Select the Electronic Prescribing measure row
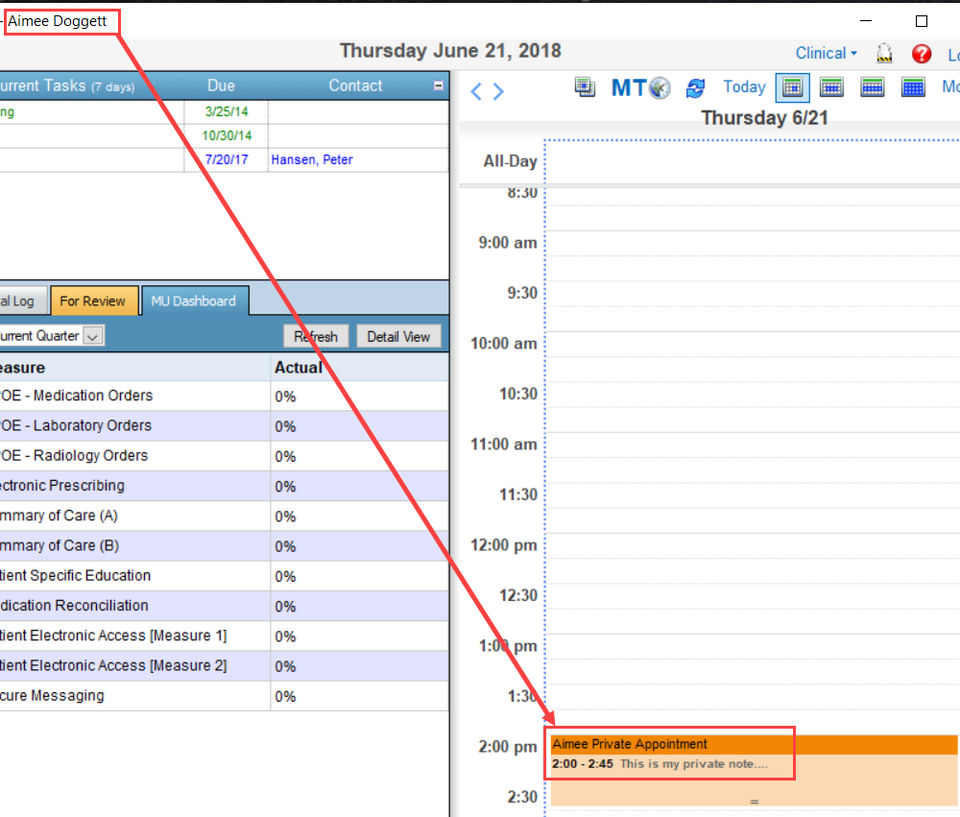Image resolution: width=960 pixels, height=817 pixels. coord(224,486)
